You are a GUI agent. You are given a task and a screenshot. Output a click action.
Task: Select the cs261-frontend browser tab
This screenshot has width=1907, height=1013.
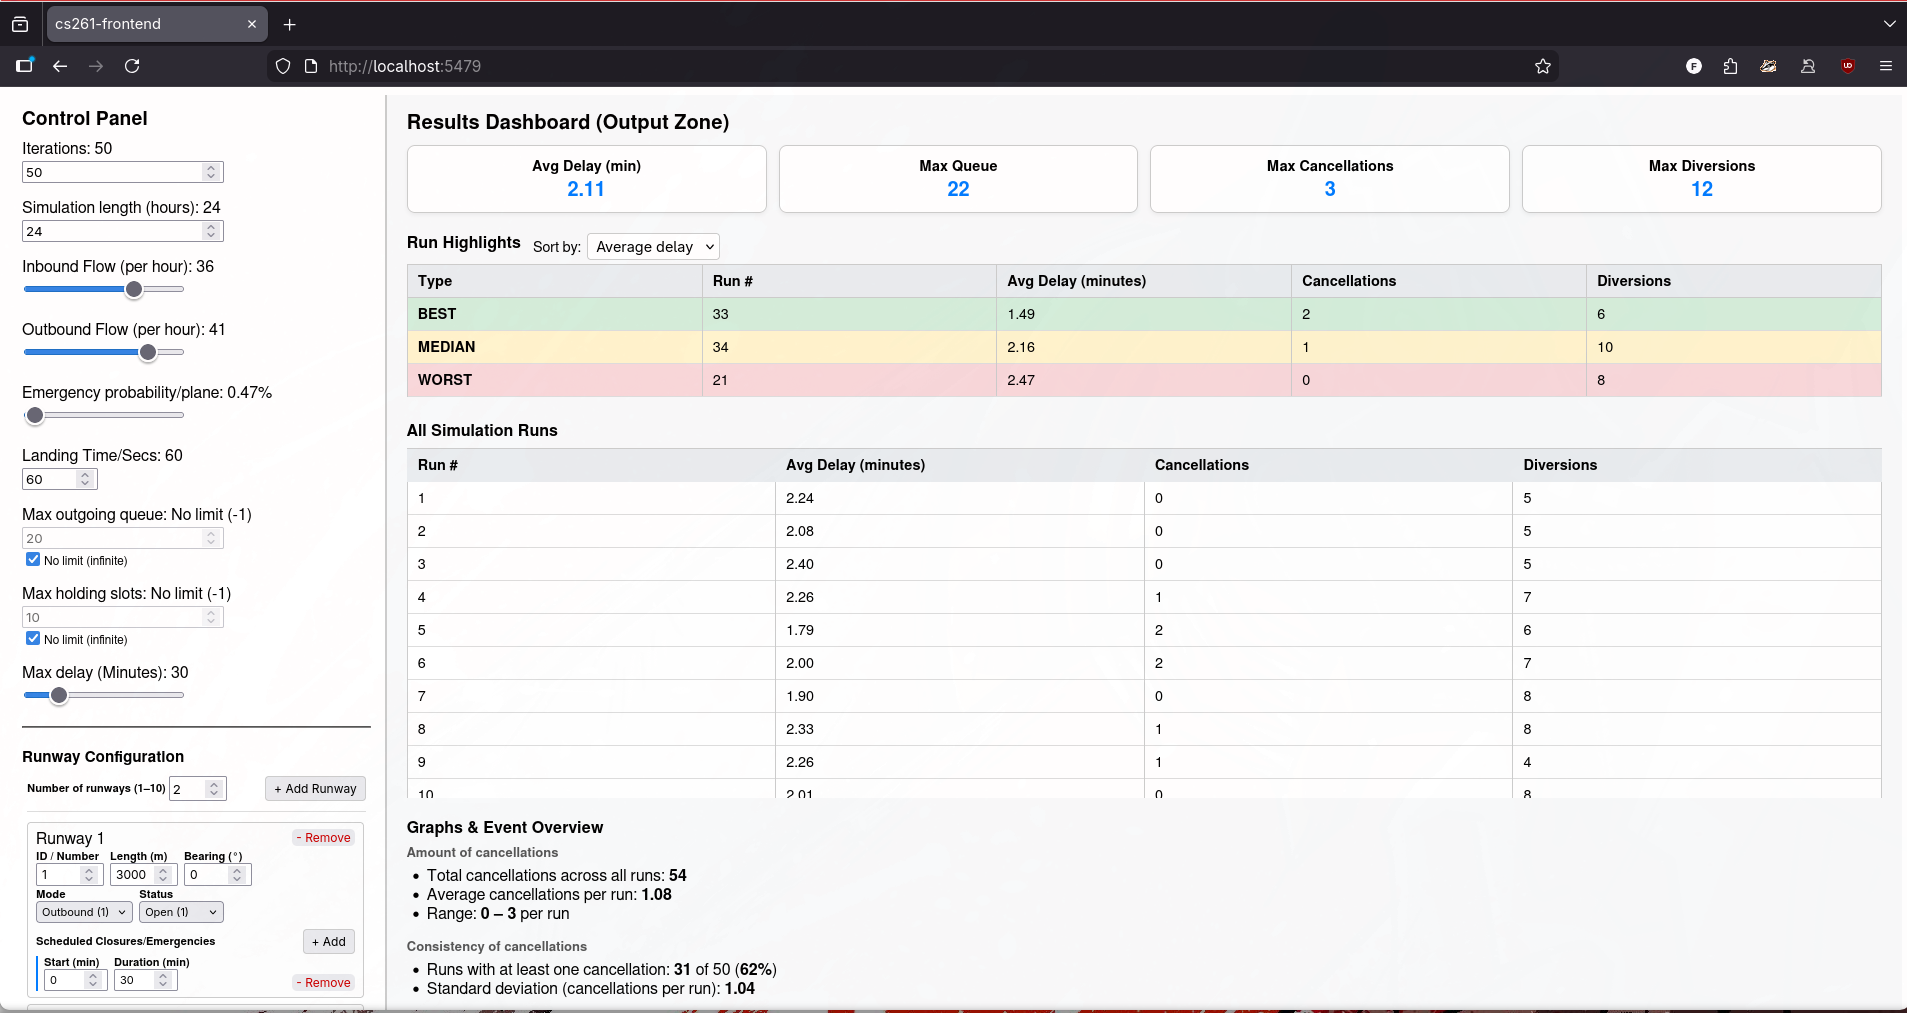150,24
